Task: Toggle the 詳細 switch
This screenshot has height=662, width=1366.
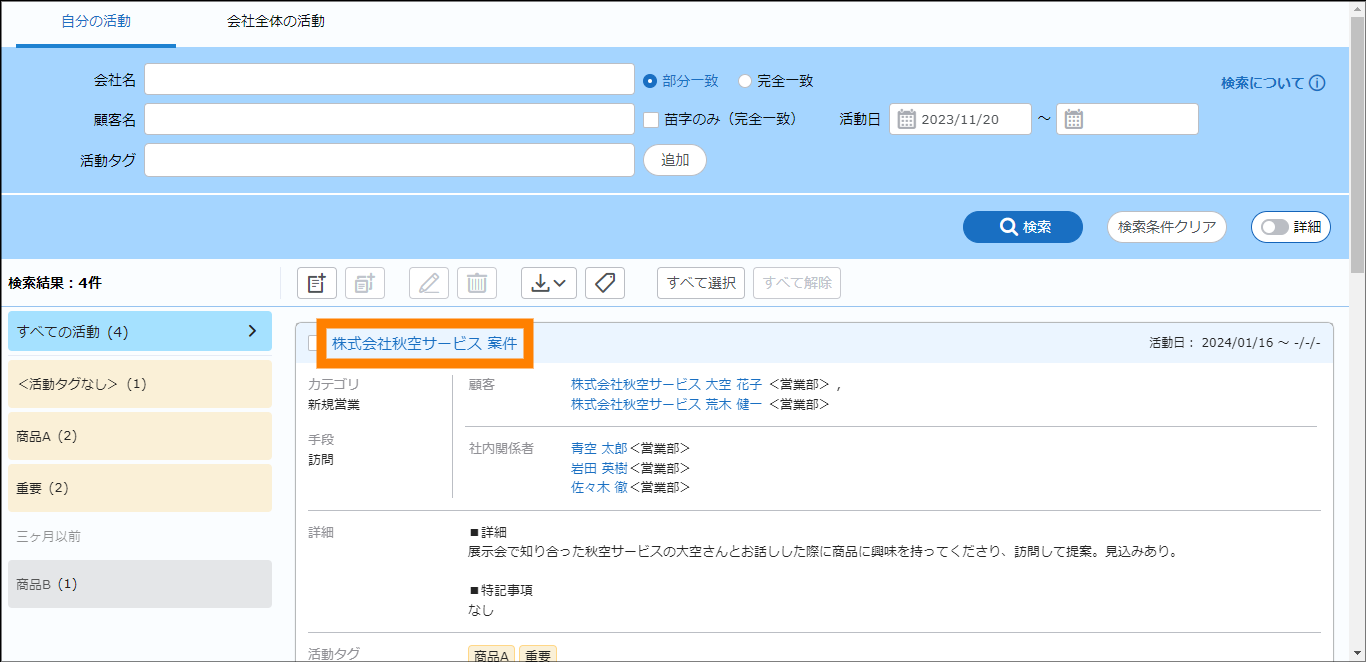Action: [x=1276, y=227]
